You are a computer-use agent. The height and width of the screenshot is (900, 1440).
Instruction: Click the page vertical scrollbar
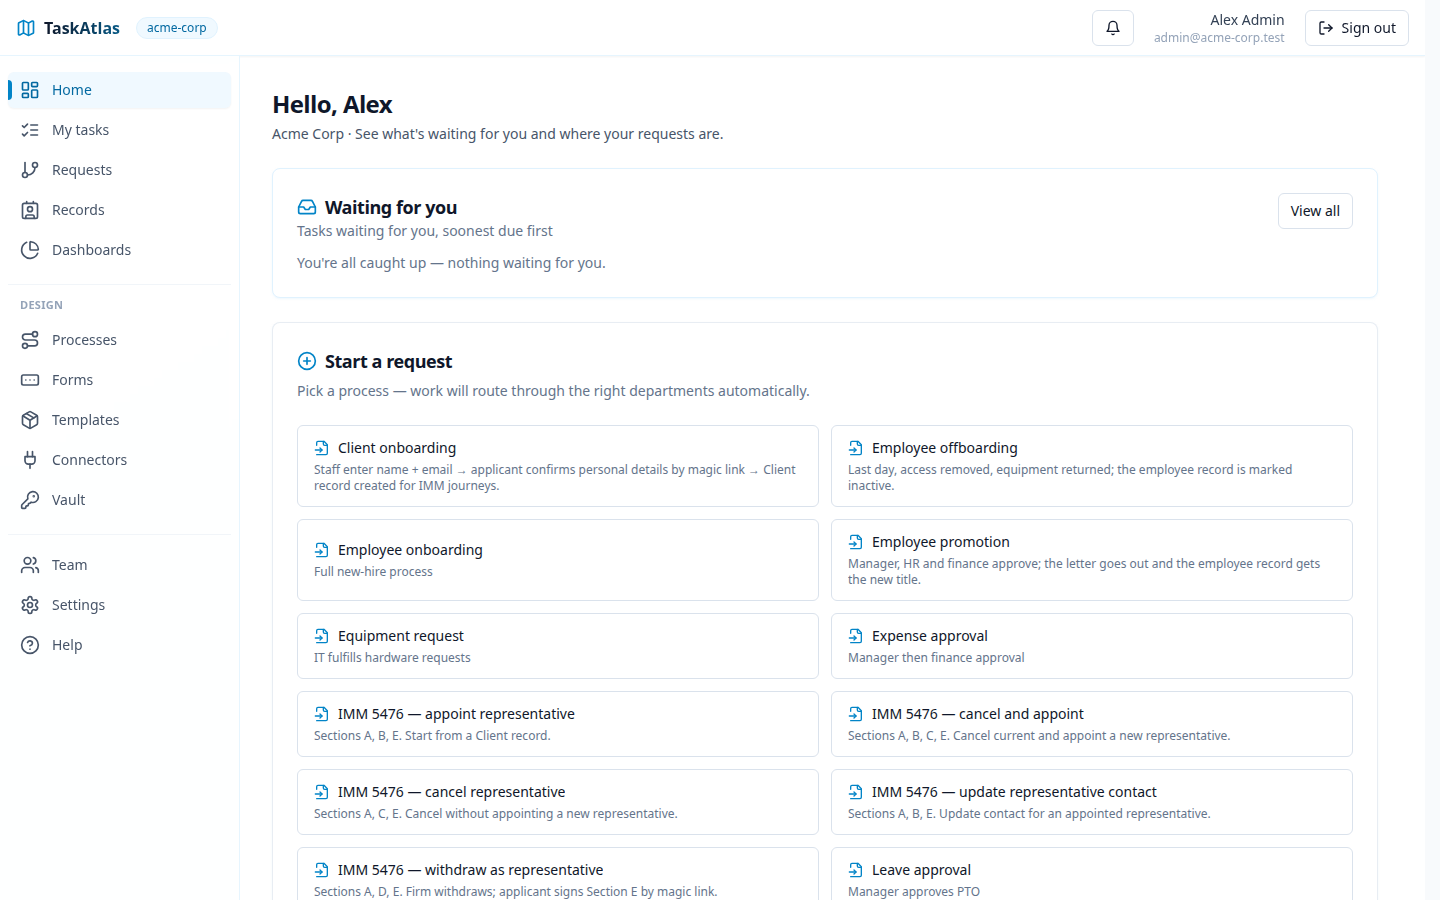click(1432, 450)
